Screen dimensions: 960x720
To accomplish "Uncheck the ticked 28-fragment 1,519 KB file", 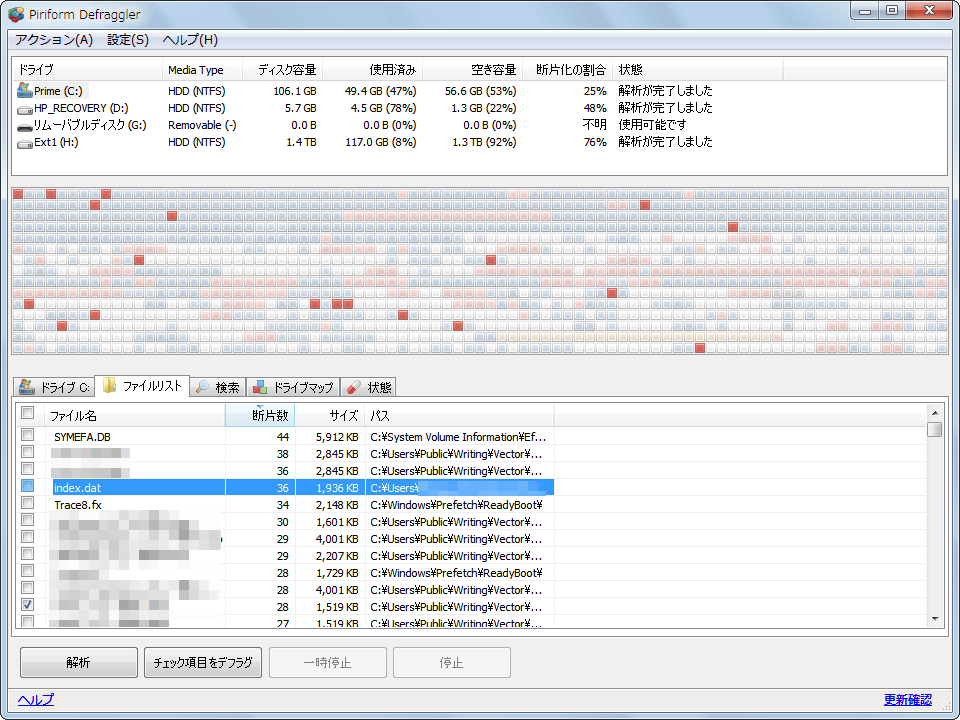I will pos(28,605).
